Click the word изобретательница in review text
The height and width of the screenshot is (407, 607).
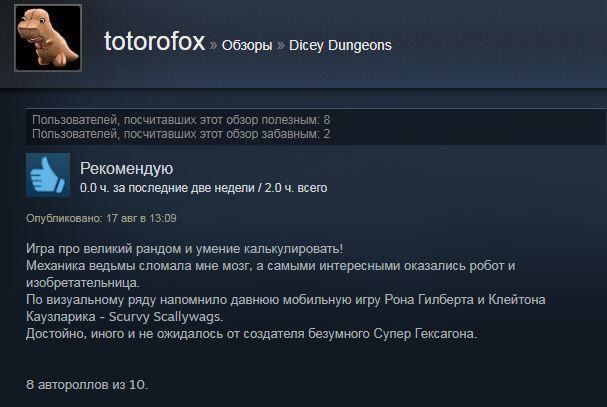tap(83, 283)
